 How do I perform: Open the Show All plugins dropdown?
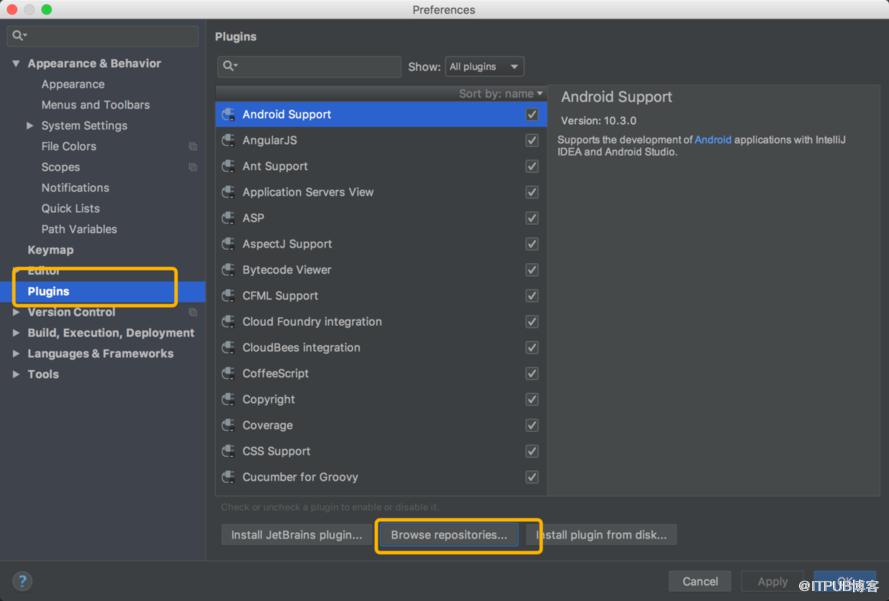pos(484,67)
